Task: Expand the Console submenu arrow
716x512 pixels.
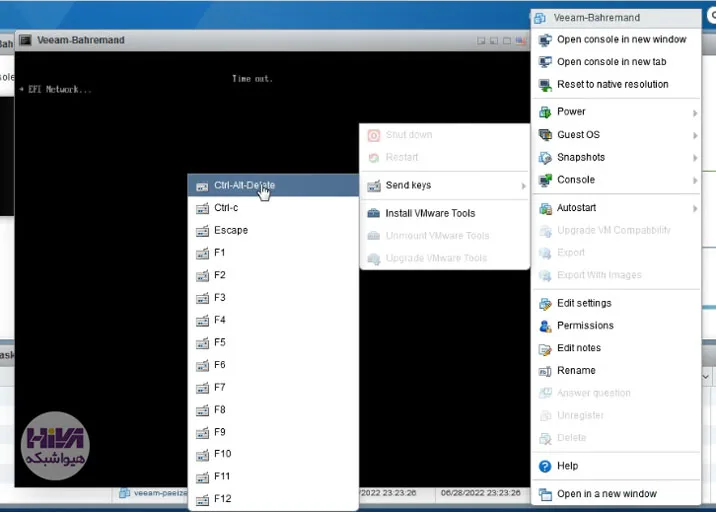Action: pyautogui.click(x=695, y=180)
